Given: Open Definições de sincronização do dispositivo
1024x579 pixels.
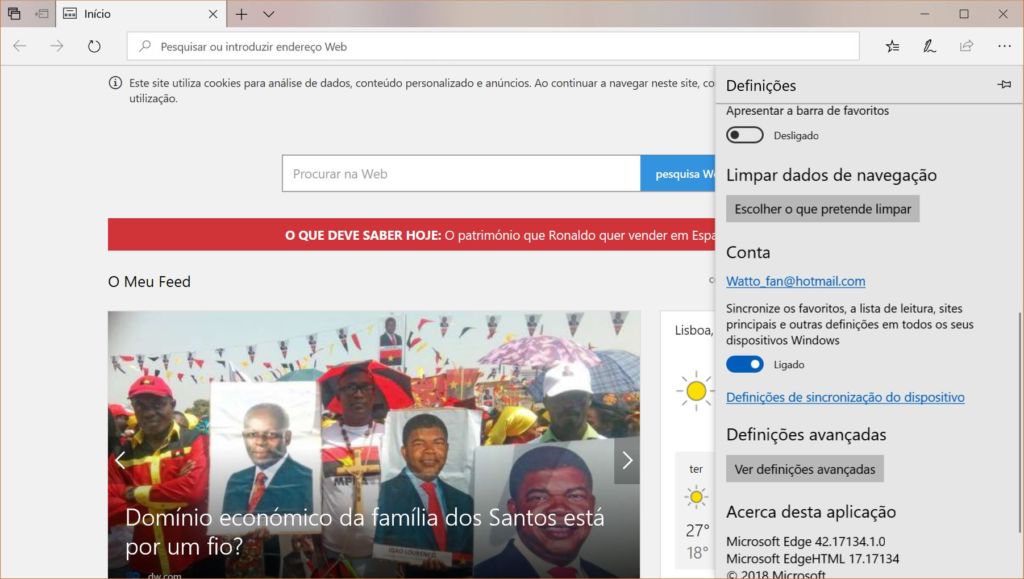Looking at the screenshot, I should pos(845,397).
